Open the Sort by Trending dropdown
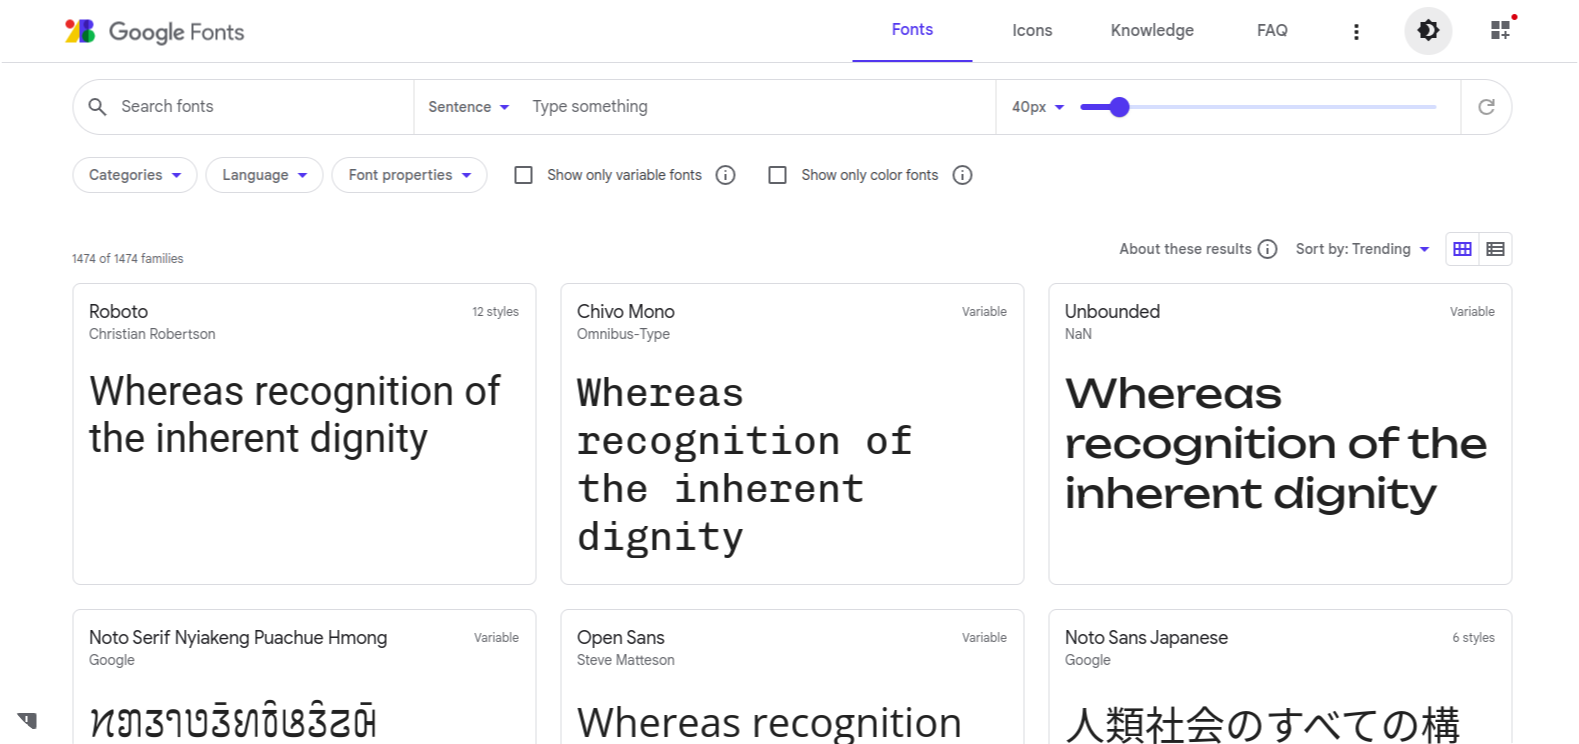 point(1362,249)
